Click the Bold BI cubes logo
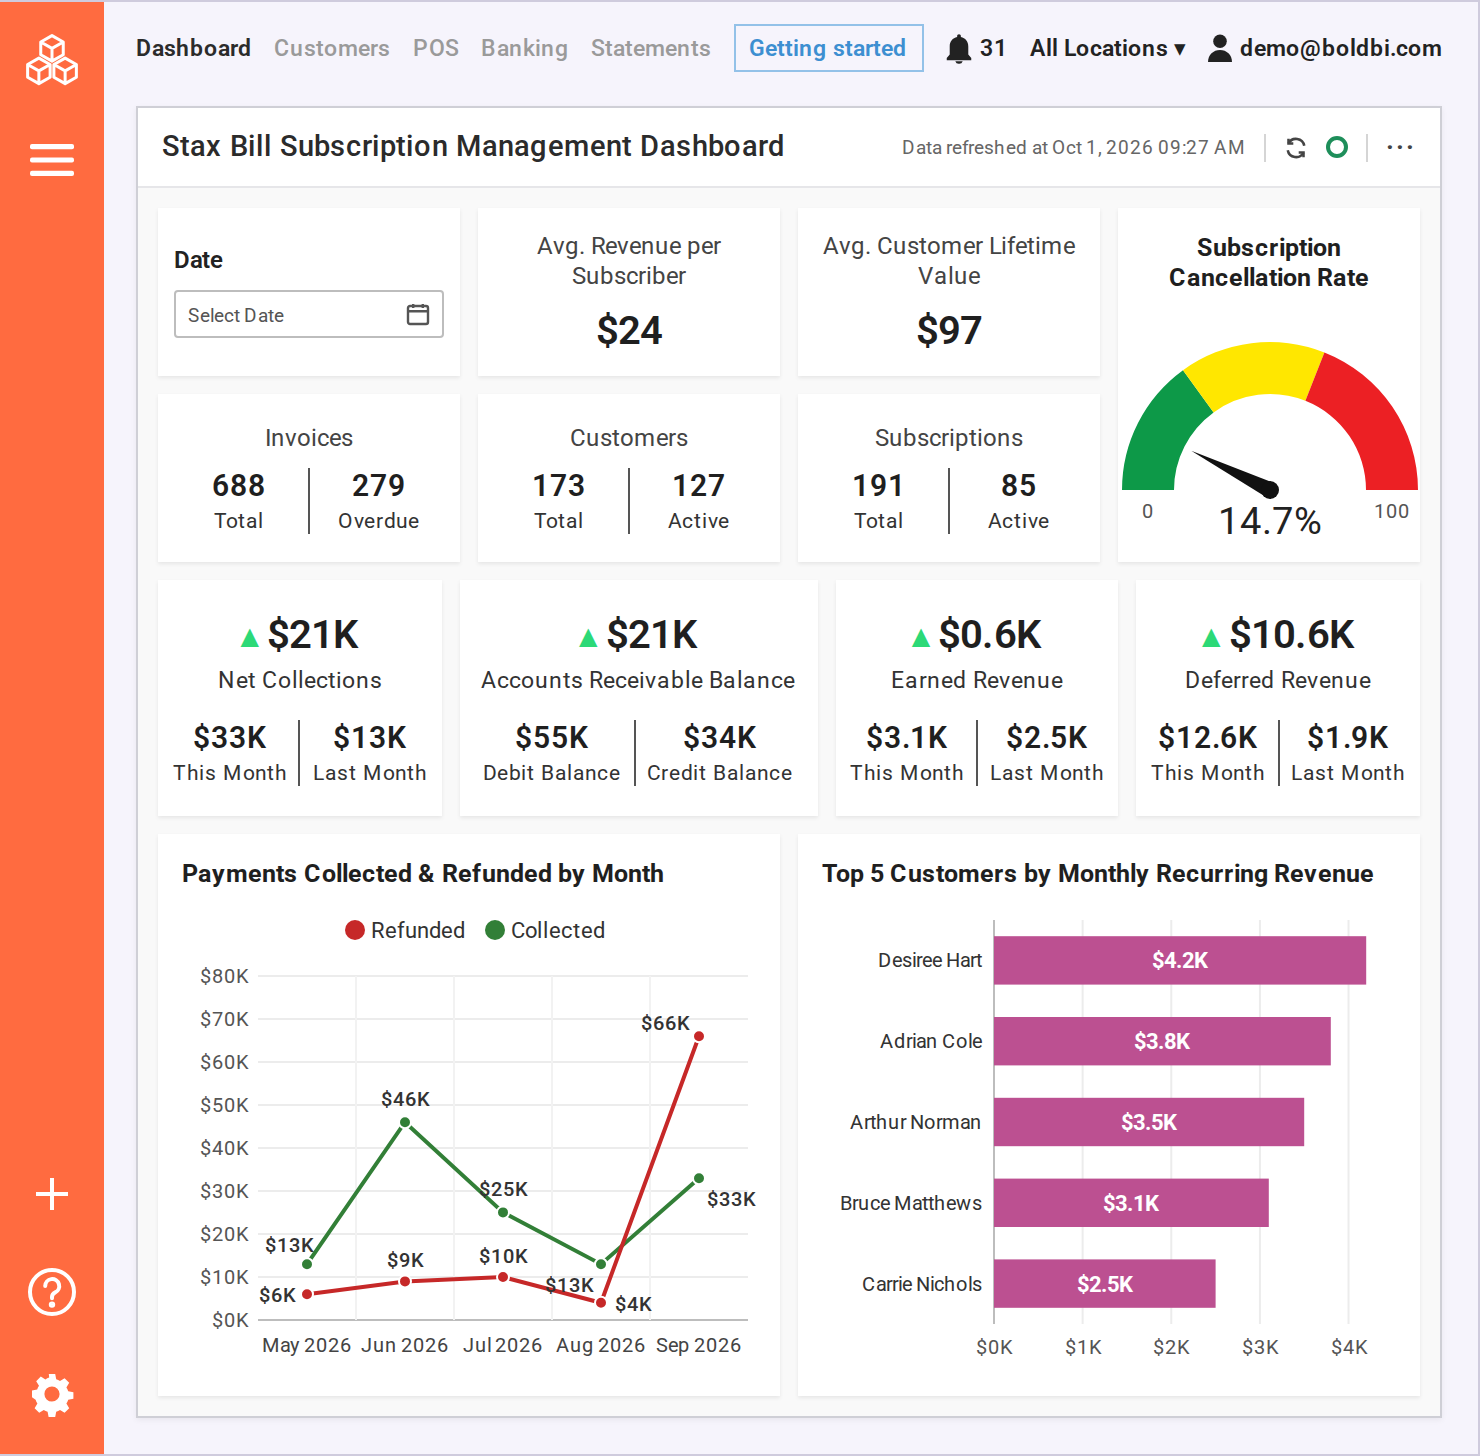The width and height of the screenshot is (1480, 1456). 52,60
